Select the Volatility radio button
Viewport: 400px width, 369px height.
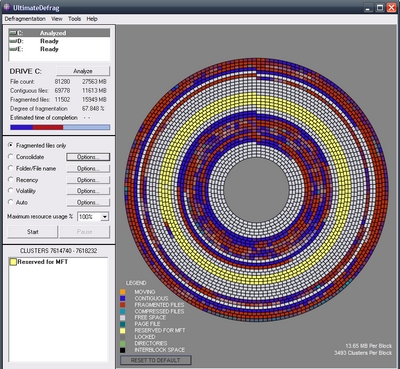point(11,191)
